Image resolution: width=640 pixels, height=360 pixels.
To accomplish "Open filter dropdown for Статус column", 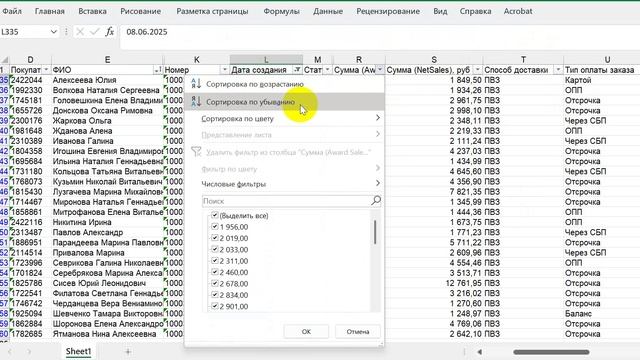I will [327, 70].
